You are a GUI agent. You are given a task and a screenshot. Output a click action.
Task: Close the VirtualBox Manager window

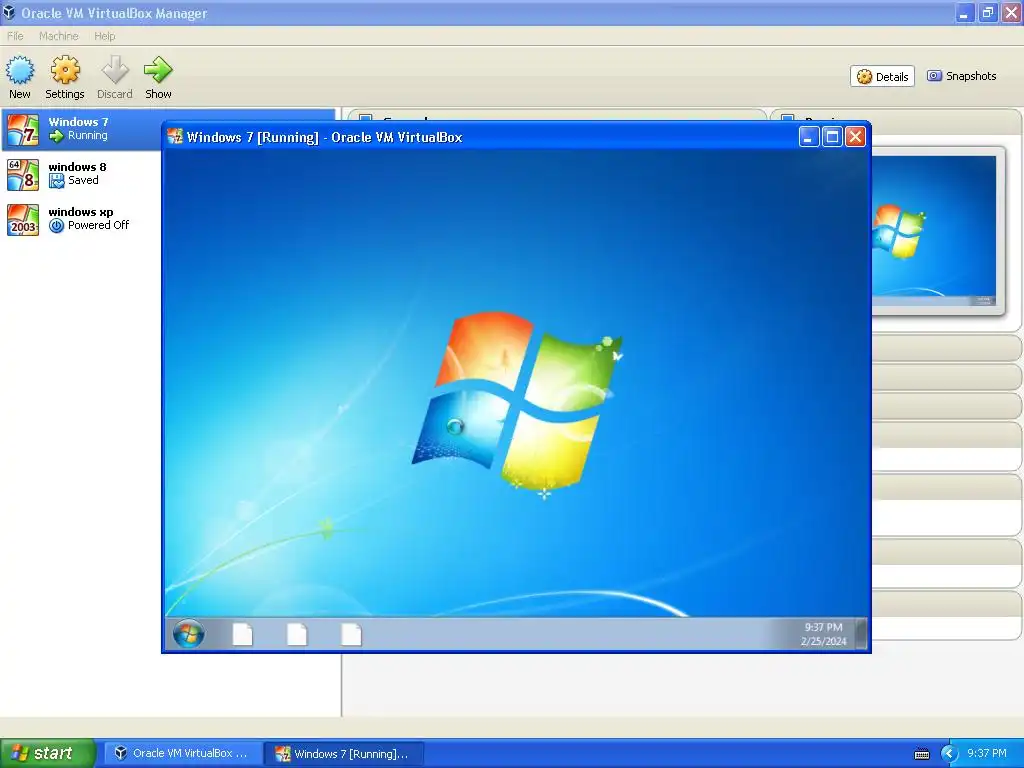1011,12
